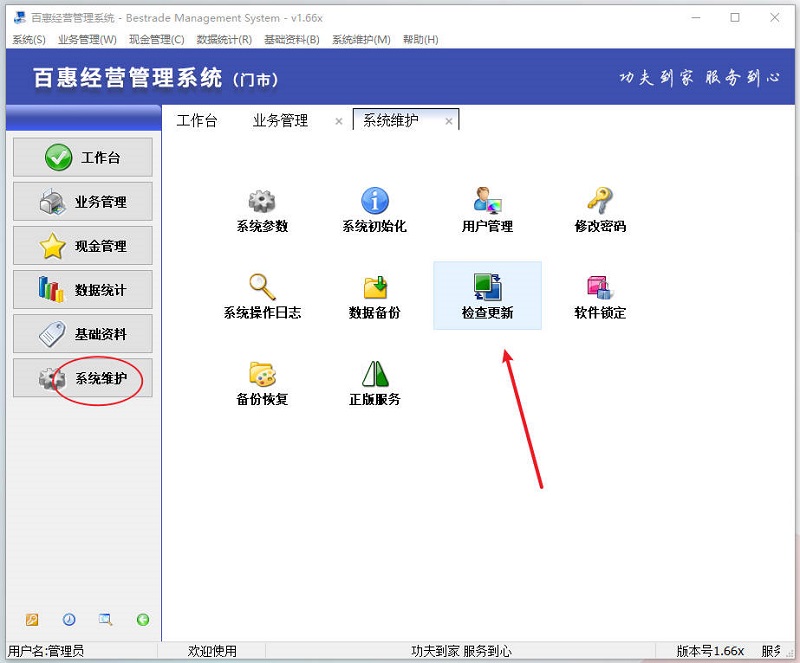Launch 数据备份 data backup
Viewport: 800px width, 663px height.
[x=375, y=295]
